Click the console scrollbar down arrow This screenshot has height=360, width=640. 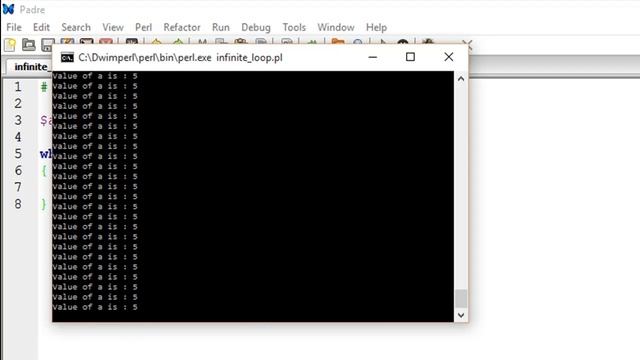pyautogui.click(x=461, y=315)
